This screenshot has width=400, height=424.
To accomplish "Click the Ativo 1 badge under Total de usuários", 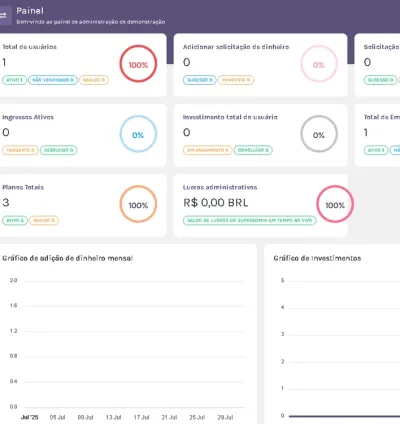I will click(14, 80).
